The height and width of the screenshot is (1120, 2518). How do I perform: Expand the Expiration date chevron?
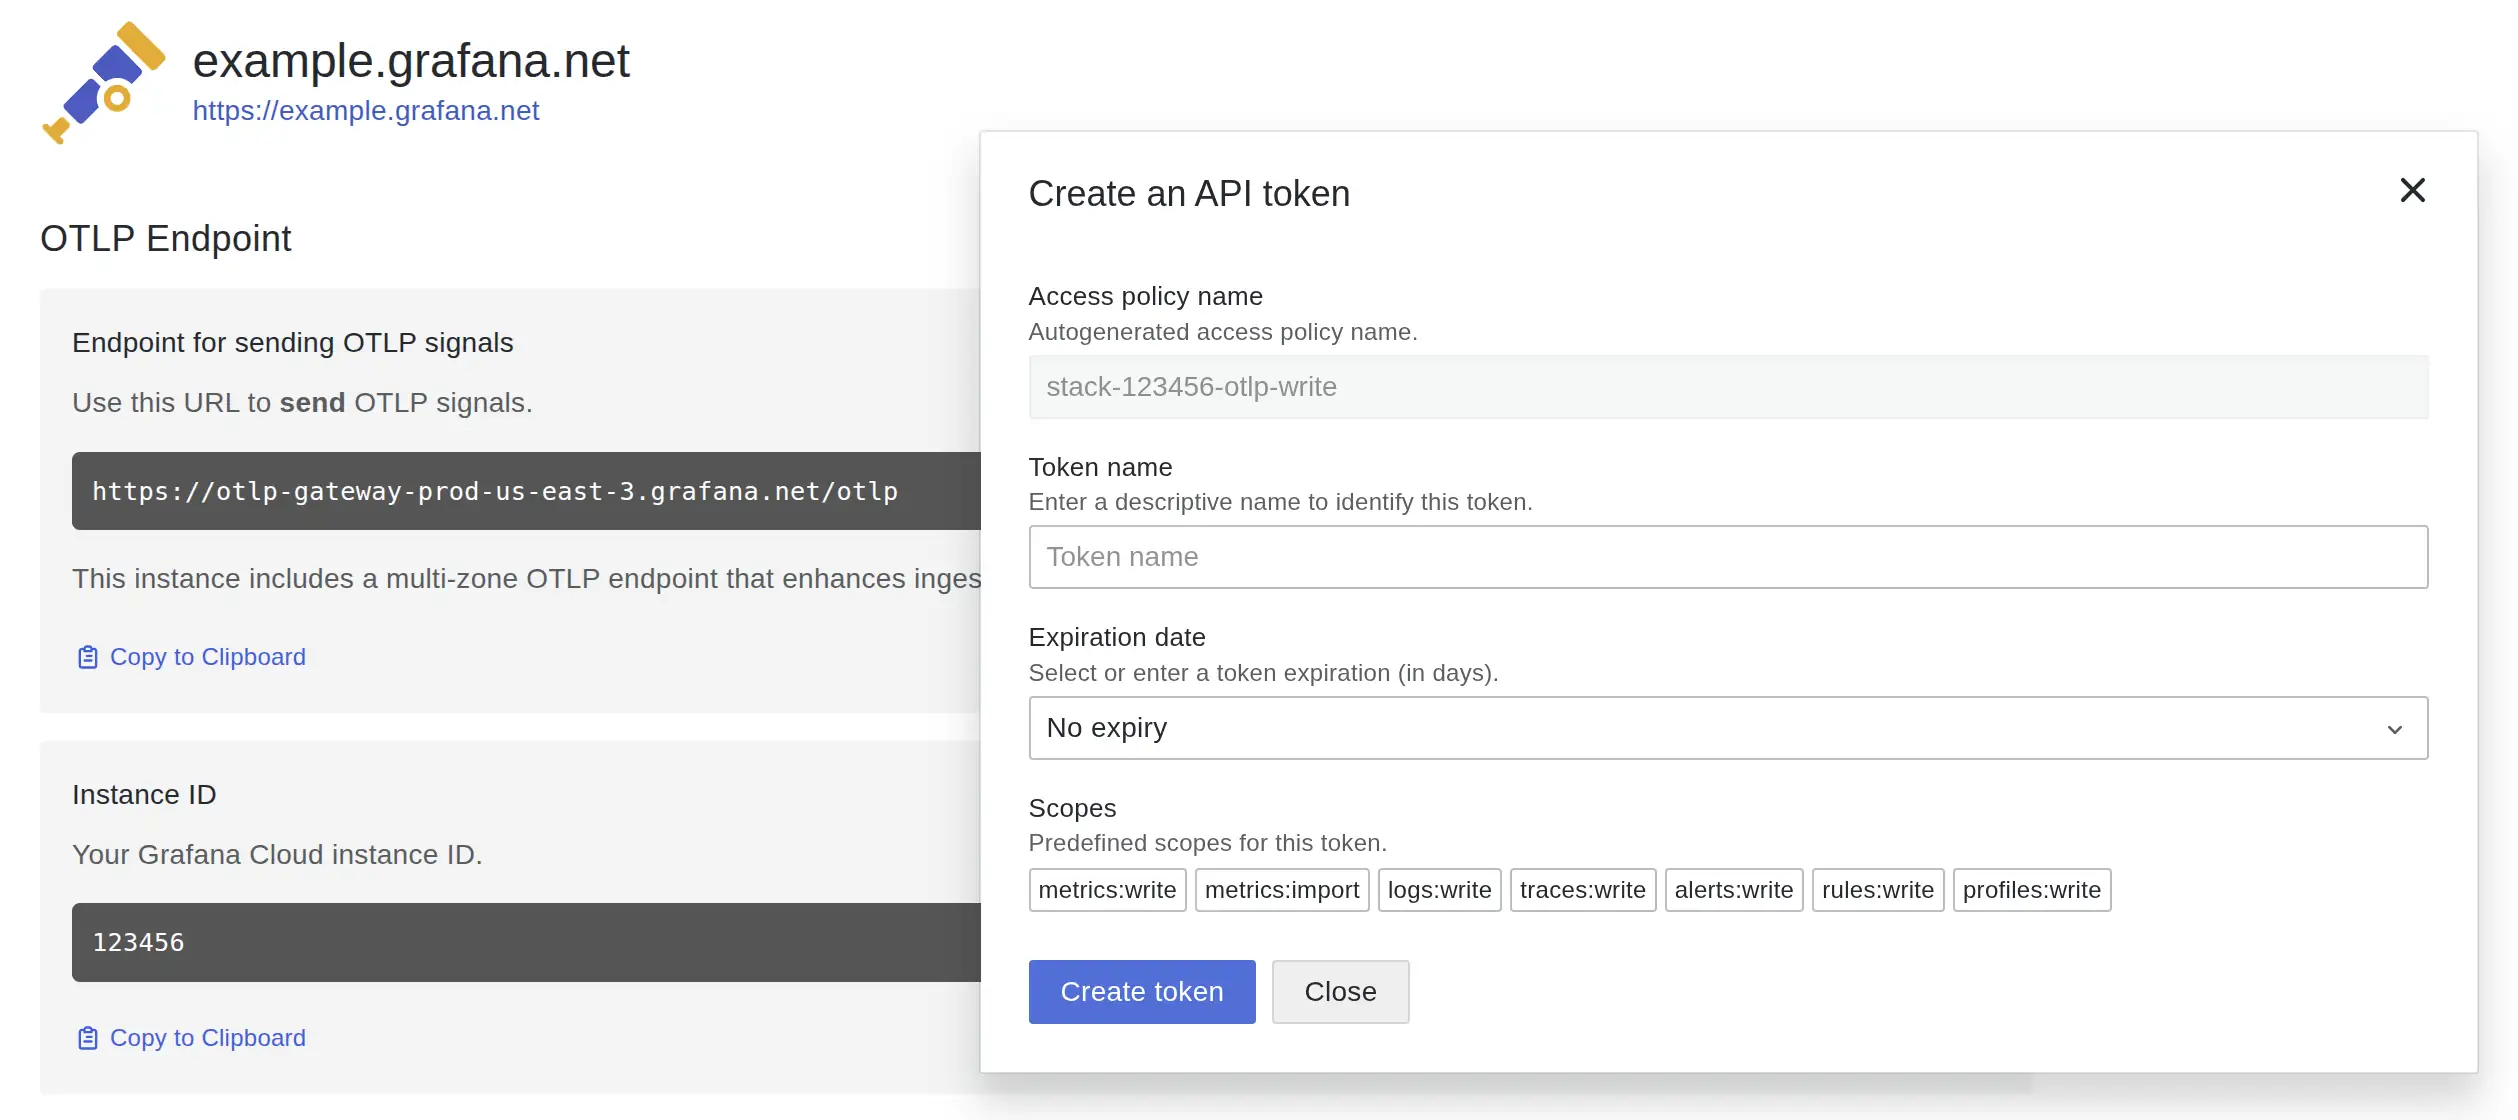coord(2394,729)
